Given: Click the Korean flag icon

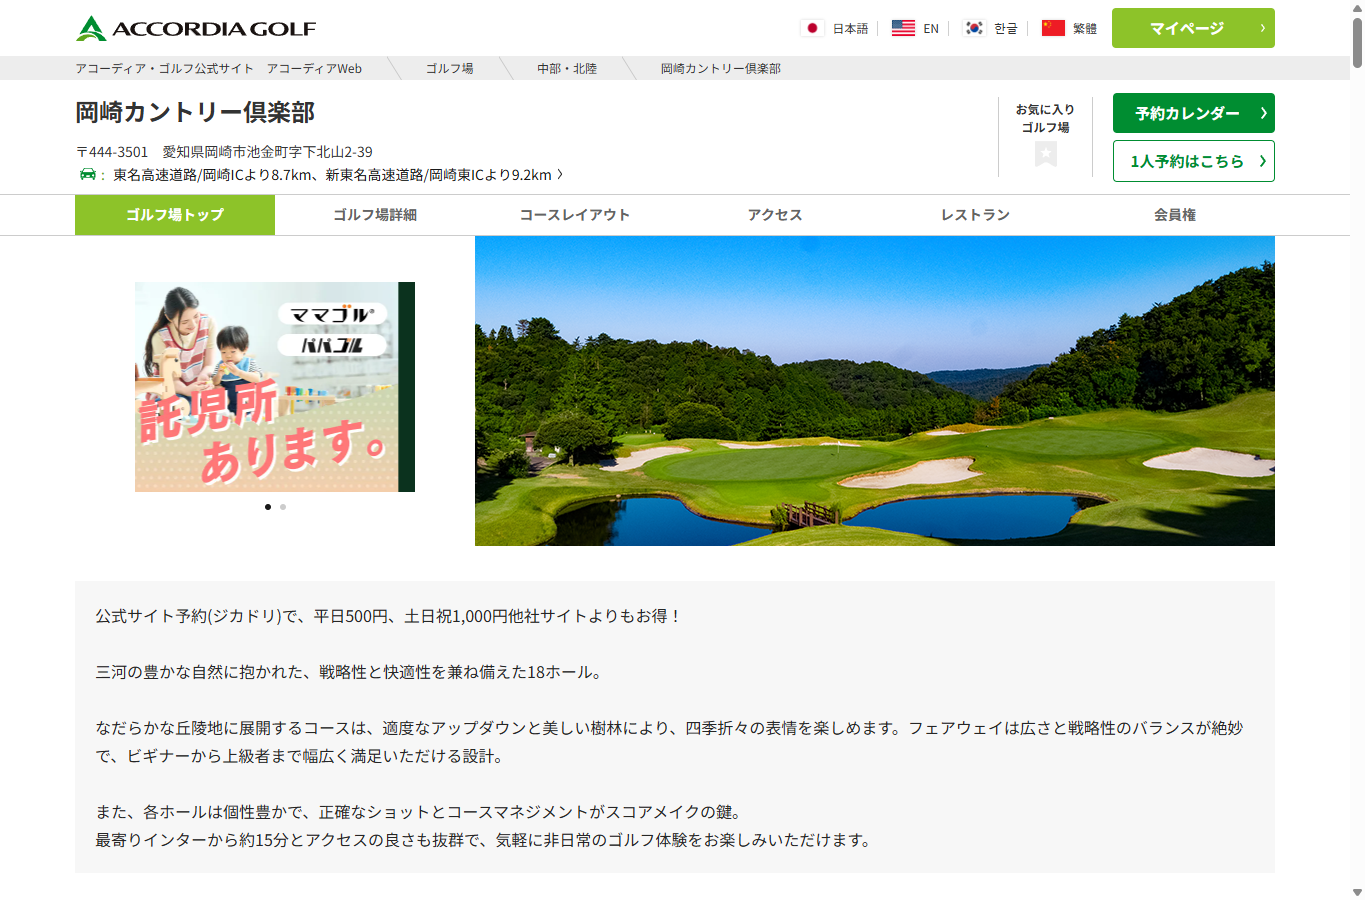Looking at the screenshot, I should click(974, 28).
